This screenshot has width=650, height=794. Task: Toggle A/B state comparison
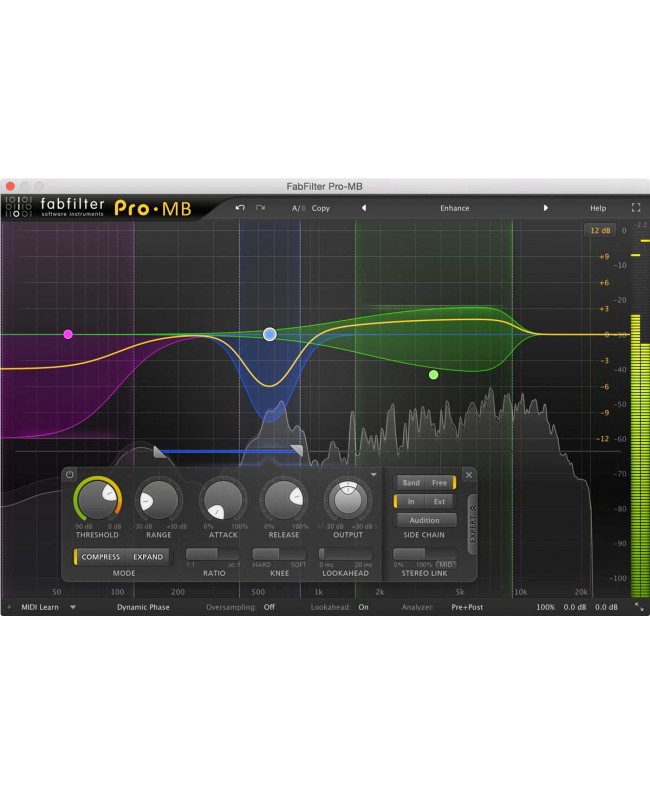298,208
